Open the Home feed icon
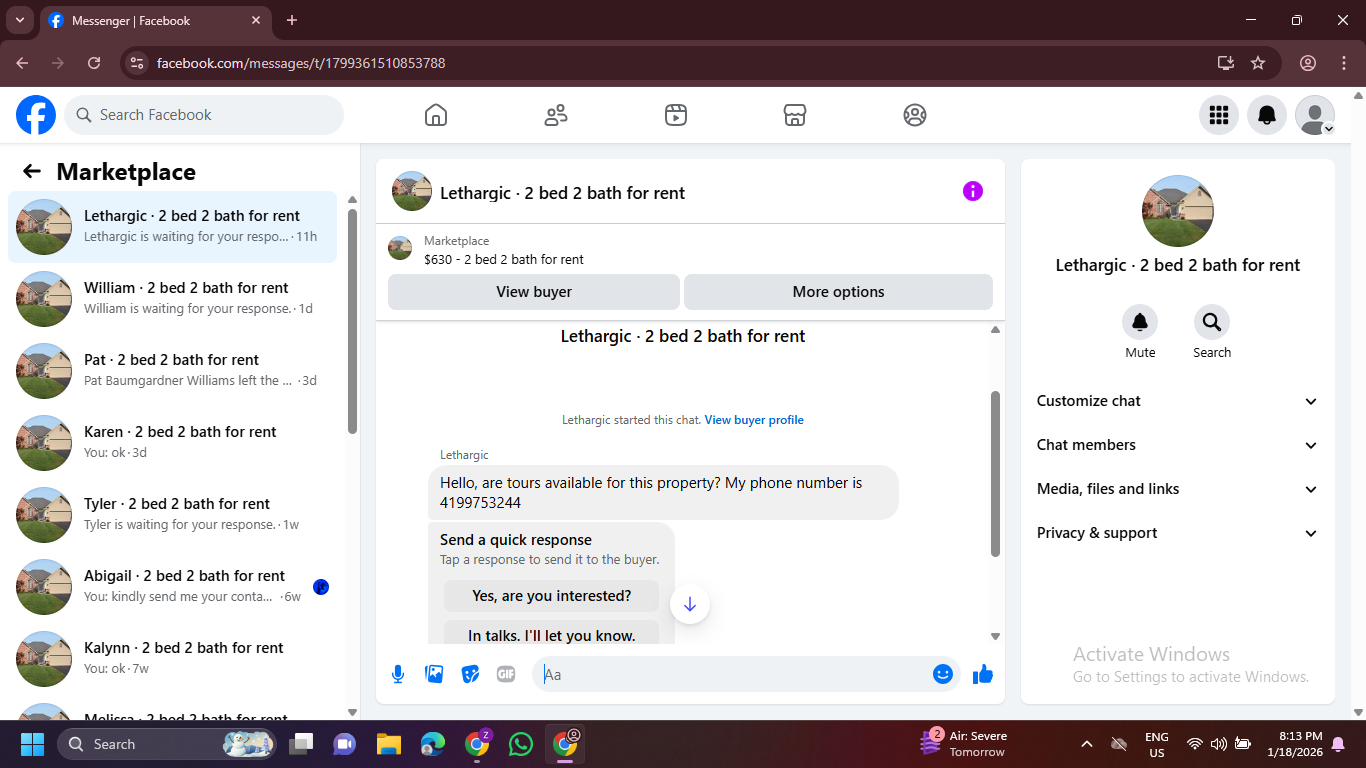Image resolution: width=1366 pixels, height=768 pixels. [436, 115]
